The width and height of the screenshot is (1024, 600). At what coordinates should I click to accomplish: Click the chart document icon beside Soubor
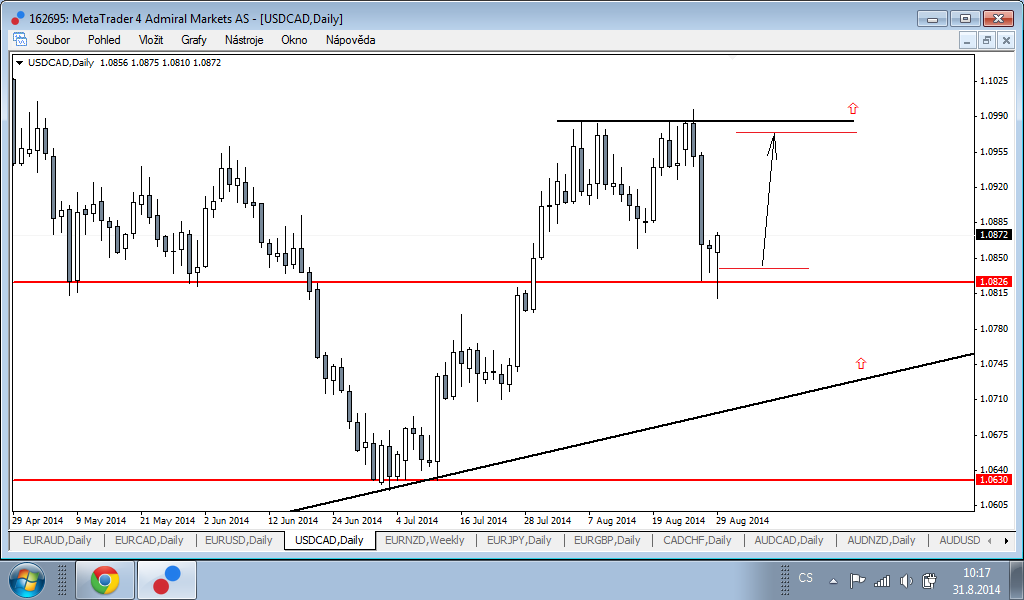tap(20, 39)
